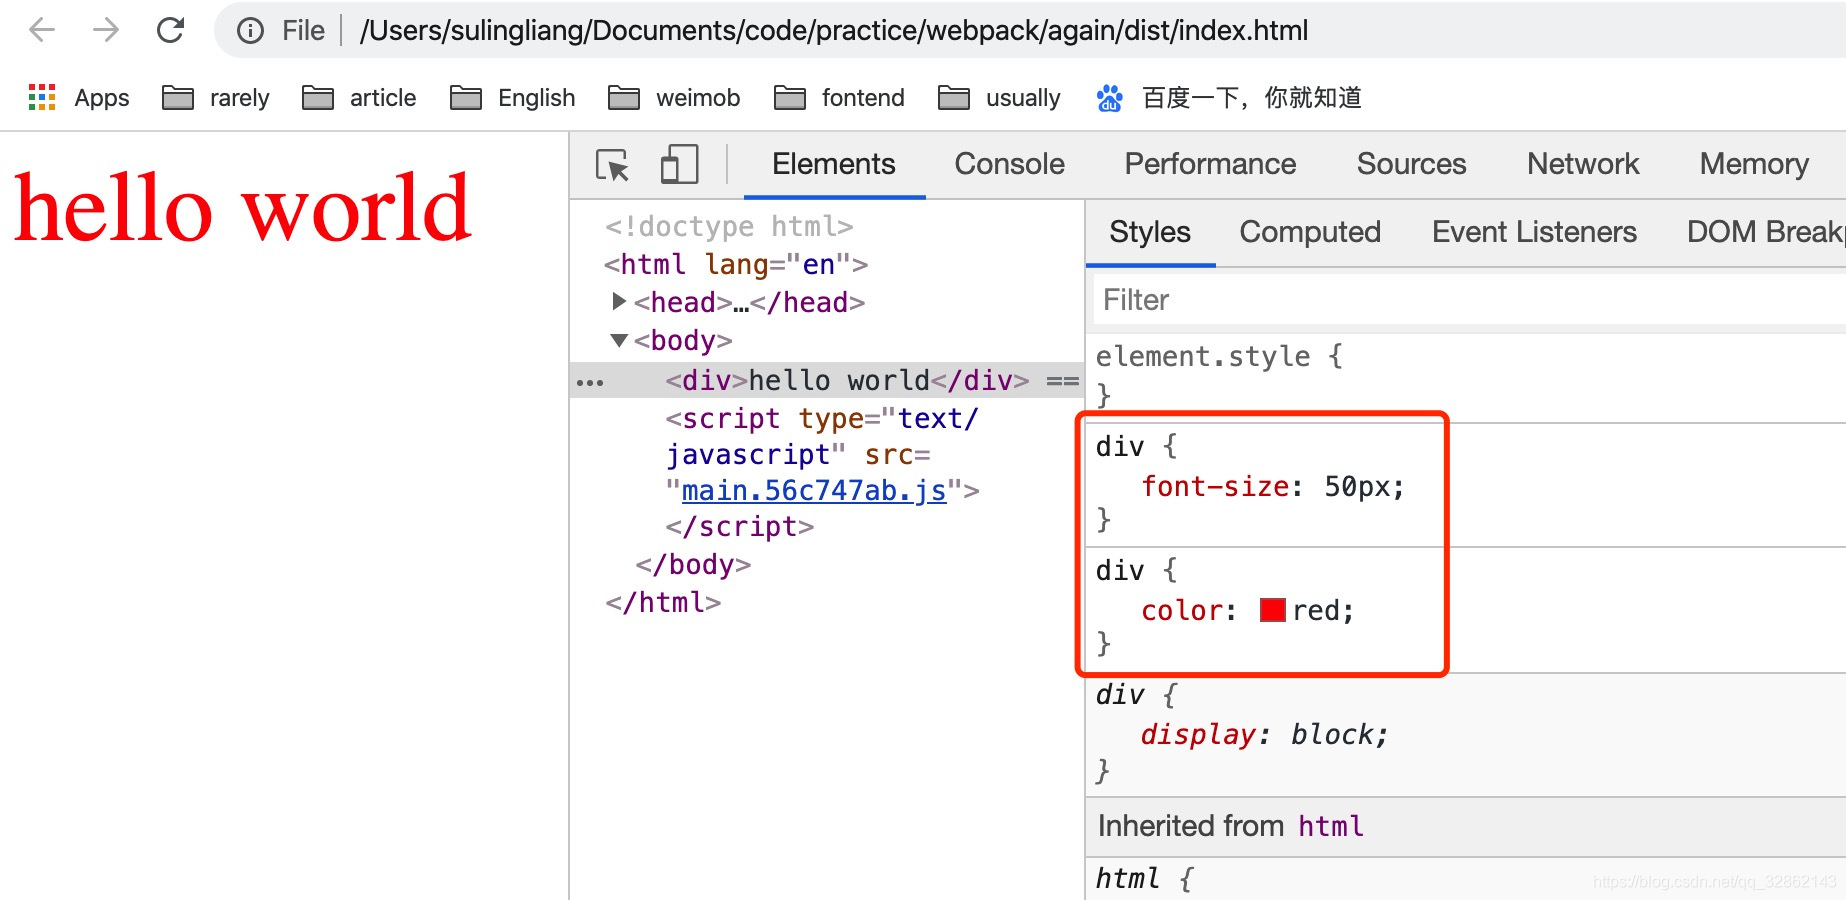Click the three-dots beside selected div row
Image resolution: width=1846 pixels, height=900 pixels.
(x=590, y=382)
